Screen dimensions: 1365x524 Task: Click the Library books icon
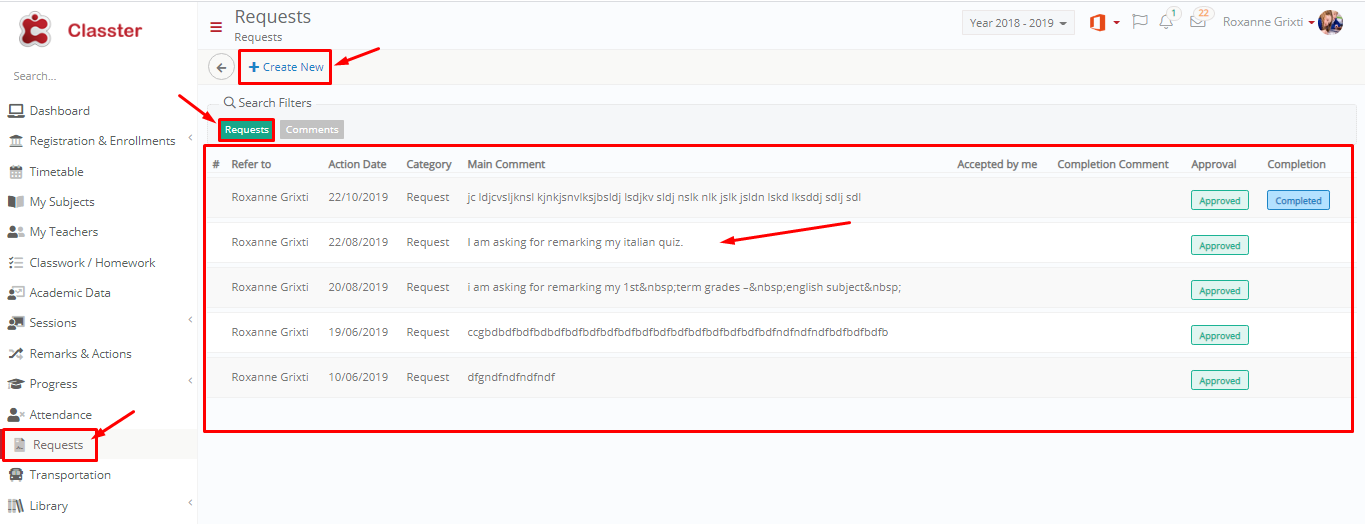[x=16, y=506]
